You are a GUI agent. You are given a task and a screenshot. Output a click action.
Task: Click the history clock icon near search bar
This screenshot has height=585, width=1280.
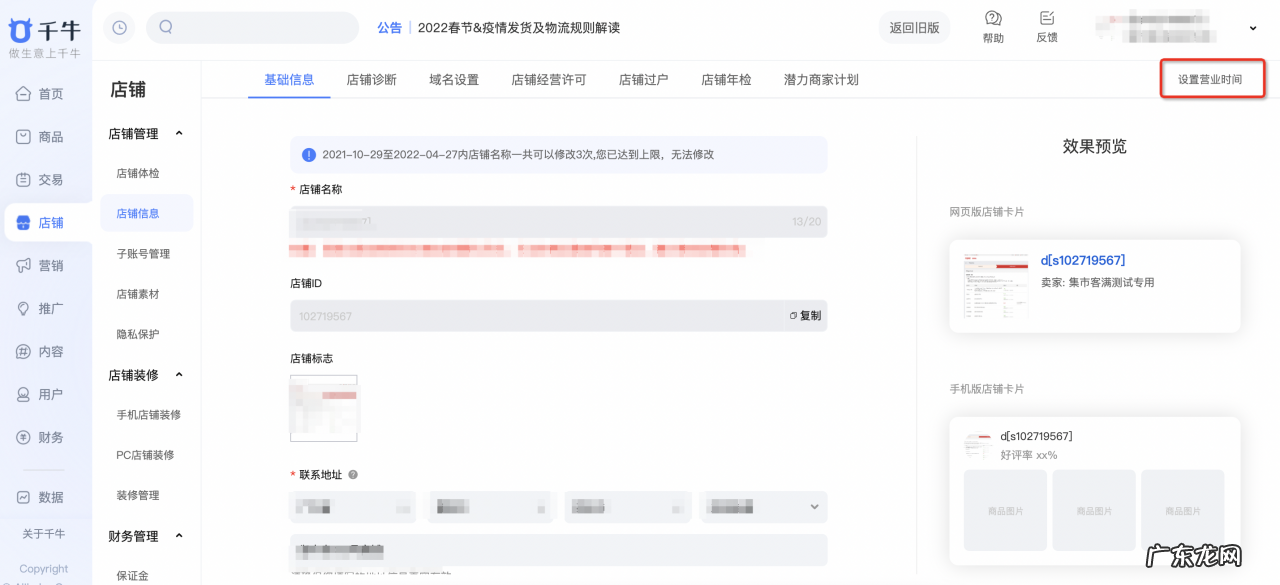[x=118, y=27]
